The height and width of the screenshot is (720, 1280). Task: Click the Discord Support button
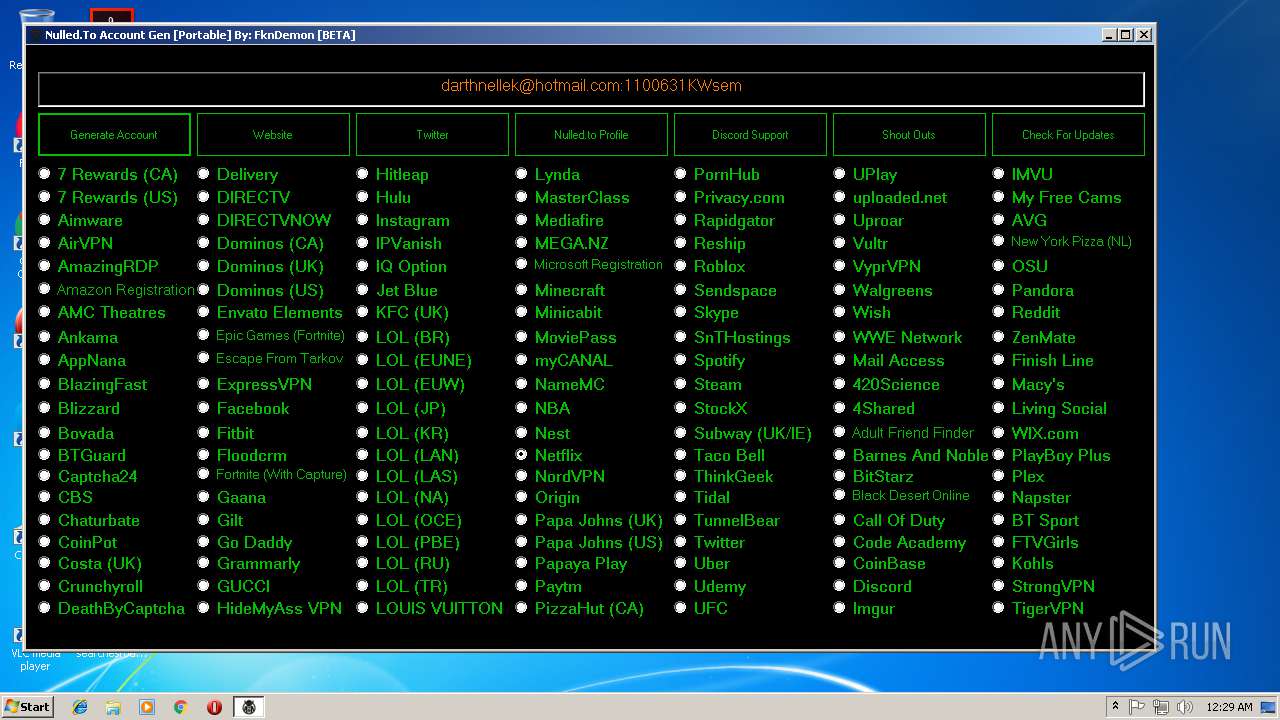pos(750,134)
